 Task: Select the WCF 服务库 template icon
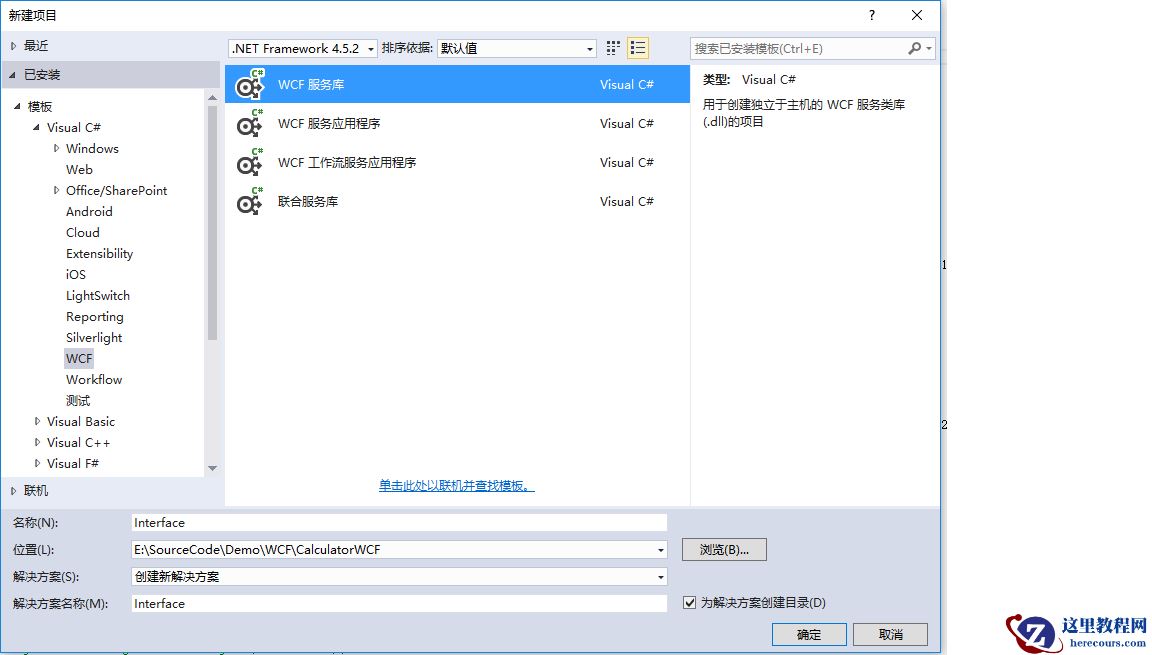(249, 84)
